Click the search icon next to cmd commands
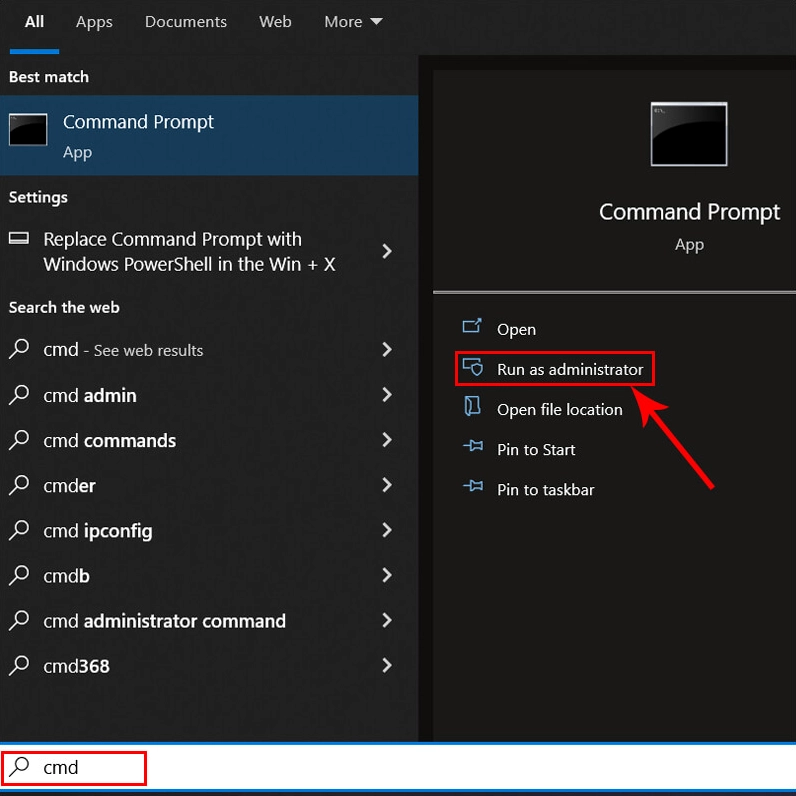 coord(19,440)
